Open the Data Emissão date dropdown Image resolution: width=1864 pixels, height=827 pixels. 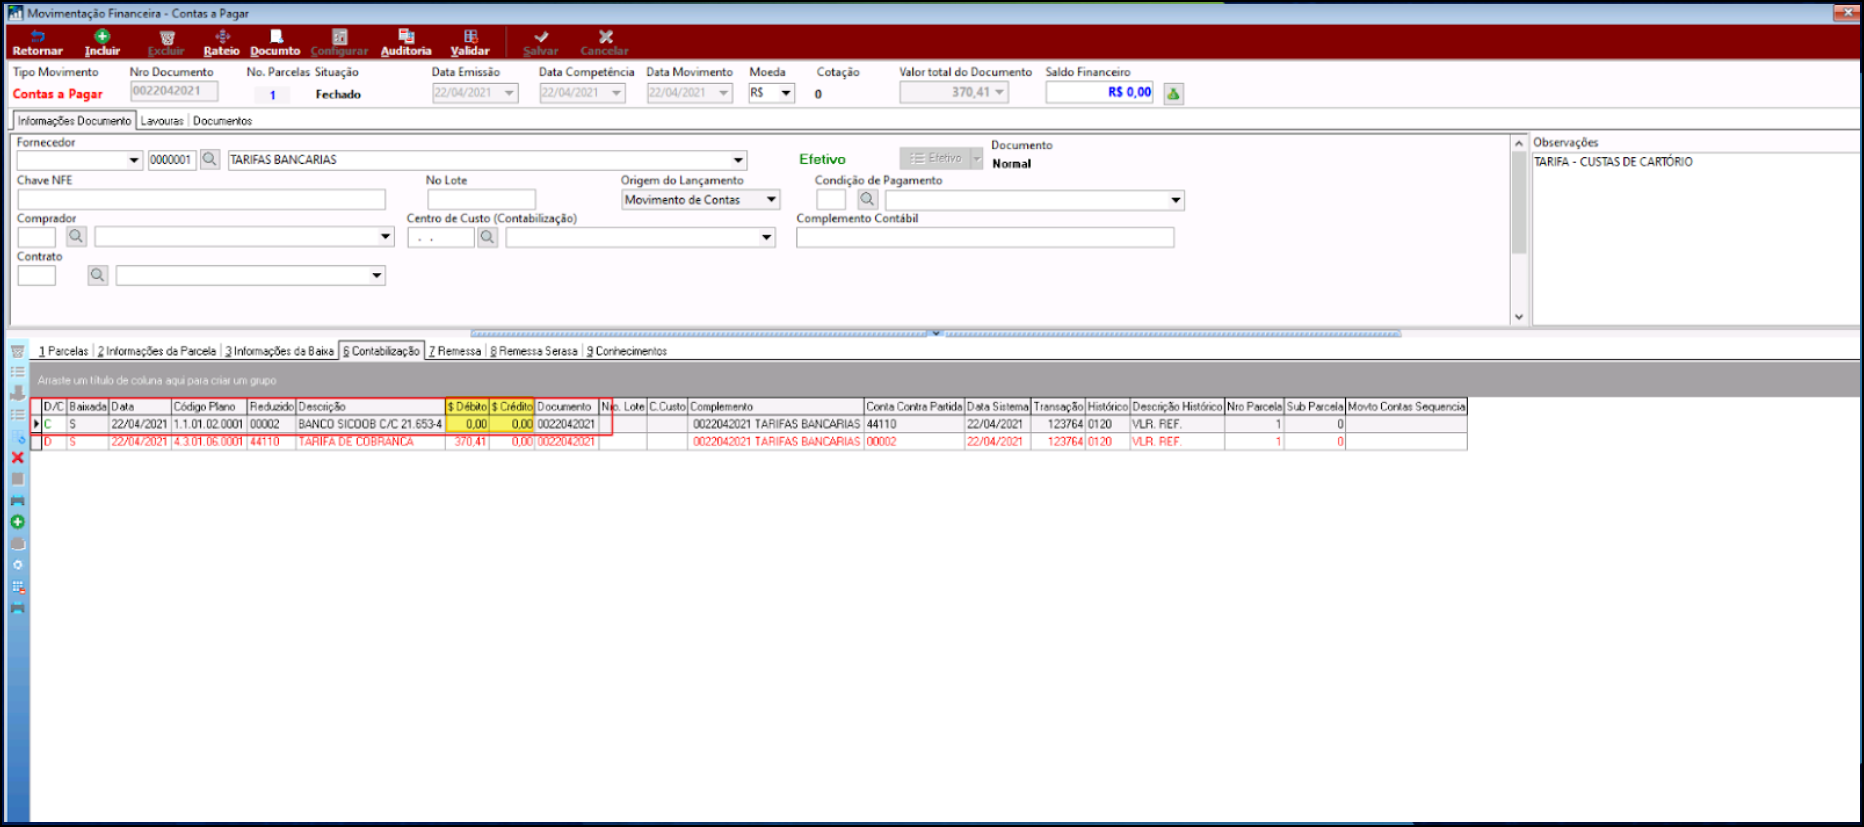(509, 93)
